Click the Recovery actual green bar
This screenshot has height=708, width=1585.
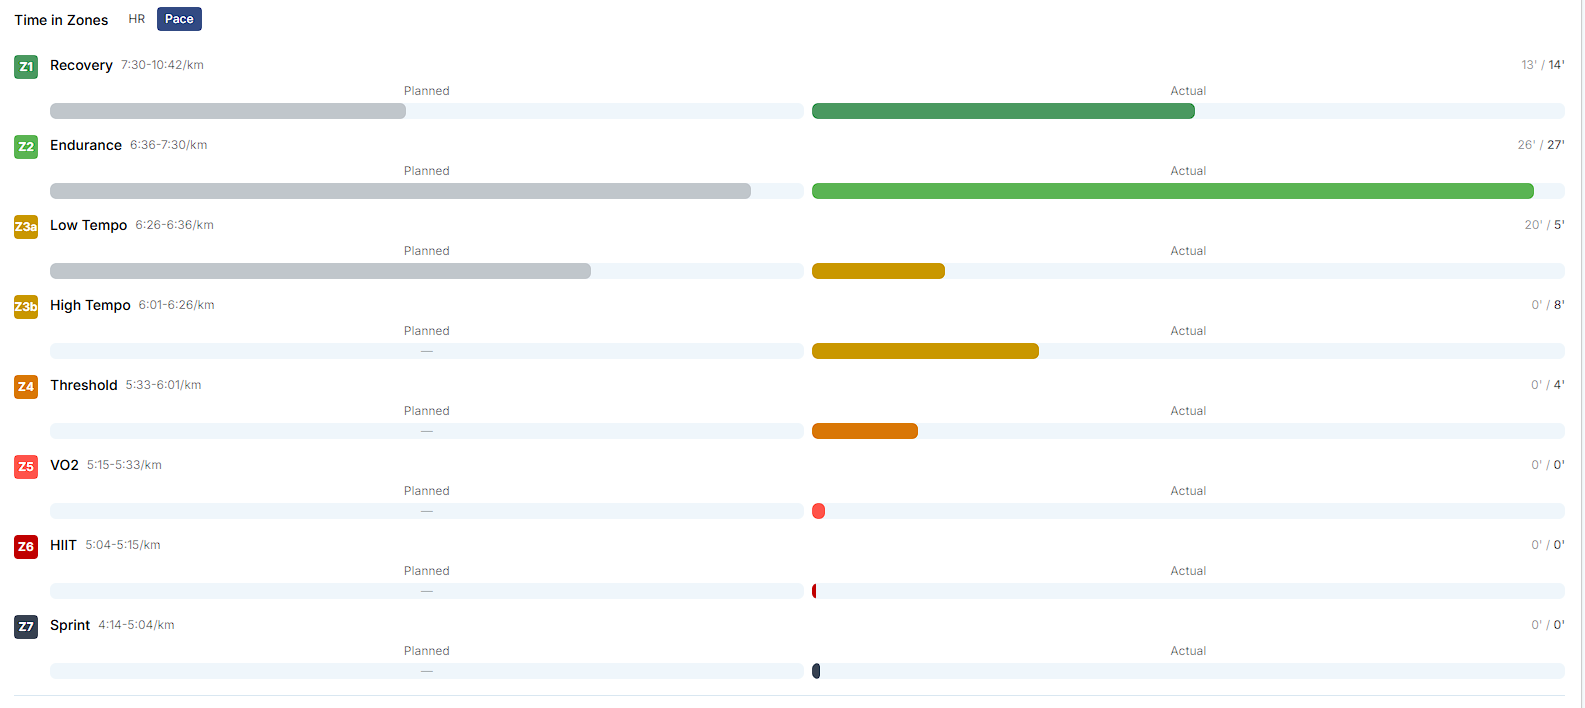1003,111
